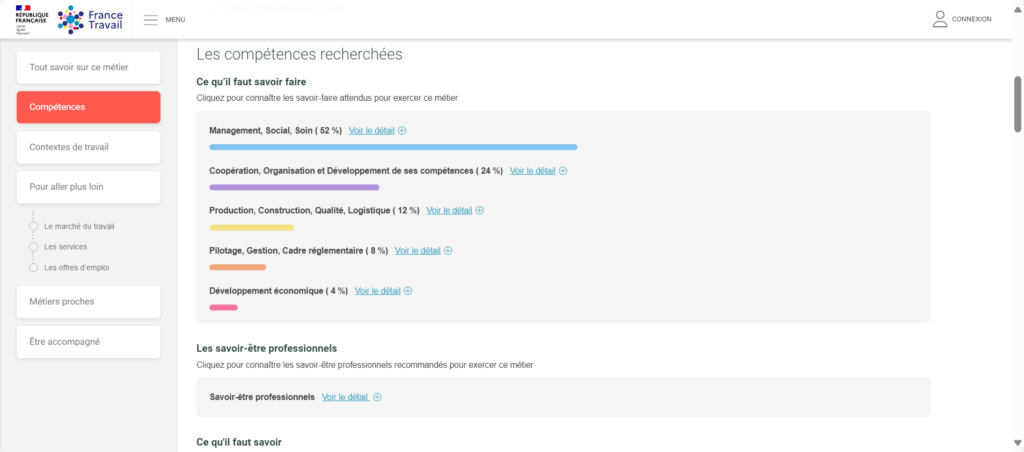Open Métiers proches sidebar section

(88, 302)
